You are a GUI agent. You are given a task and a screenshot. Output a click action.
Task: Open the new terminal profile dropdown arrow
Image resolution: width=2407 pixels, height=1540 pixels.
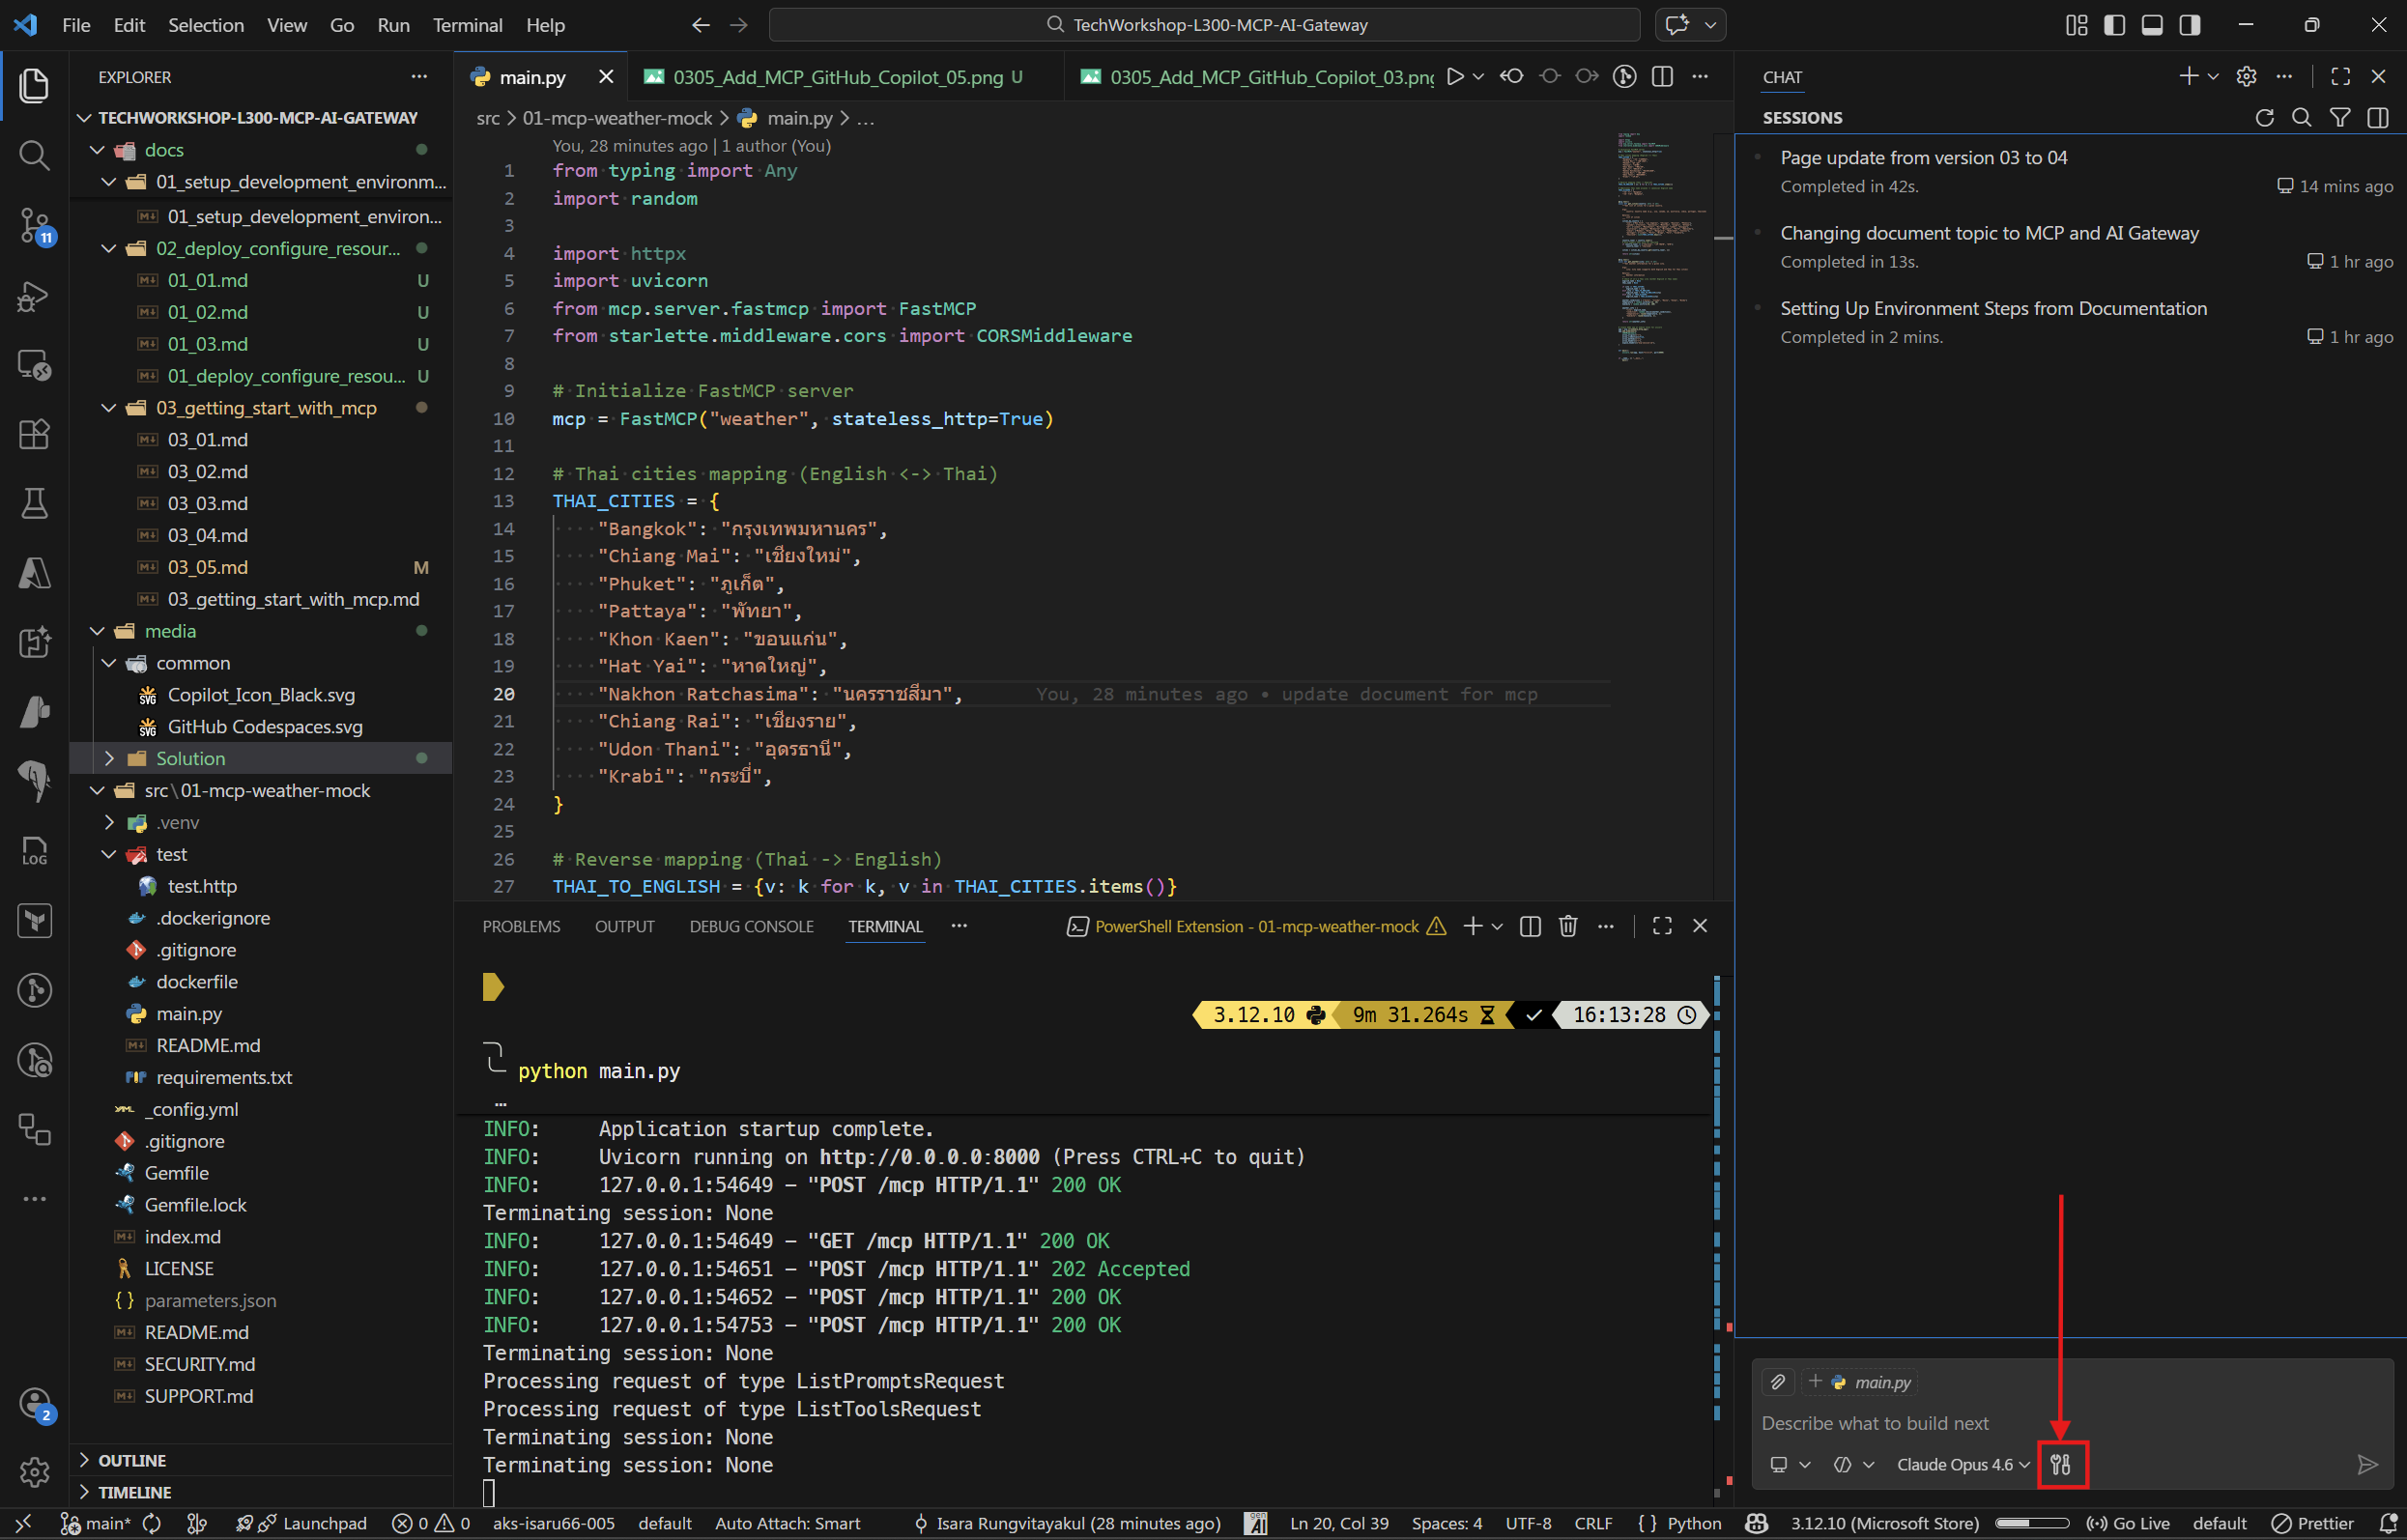point(1497,927)
